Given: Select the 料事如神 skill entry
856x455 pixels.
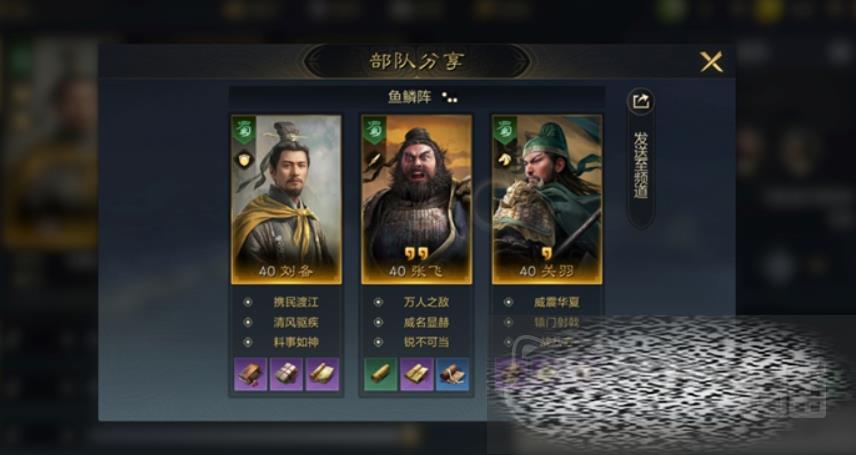Looking at the screenshot, I should 296,342.
